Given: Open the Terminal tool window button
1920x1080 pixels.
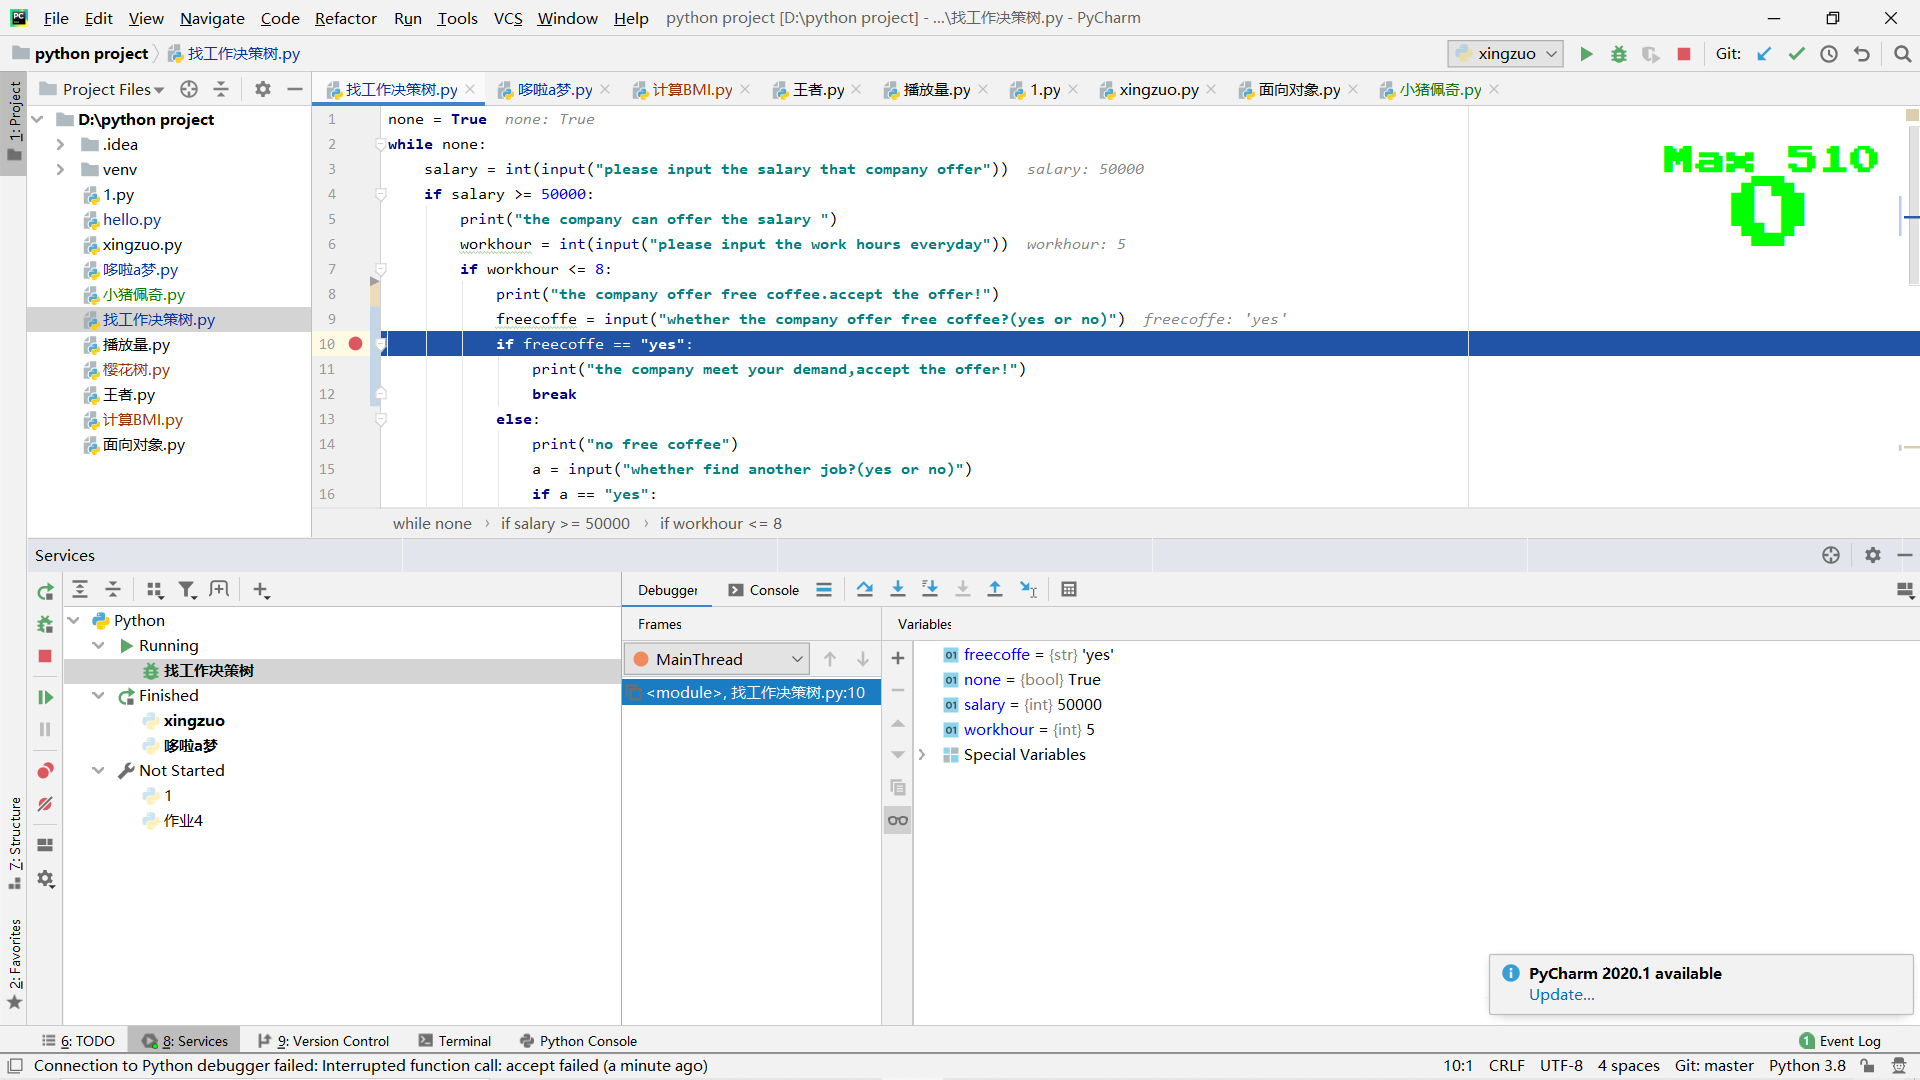Looking at the screenshot, I should (455, 1041).
